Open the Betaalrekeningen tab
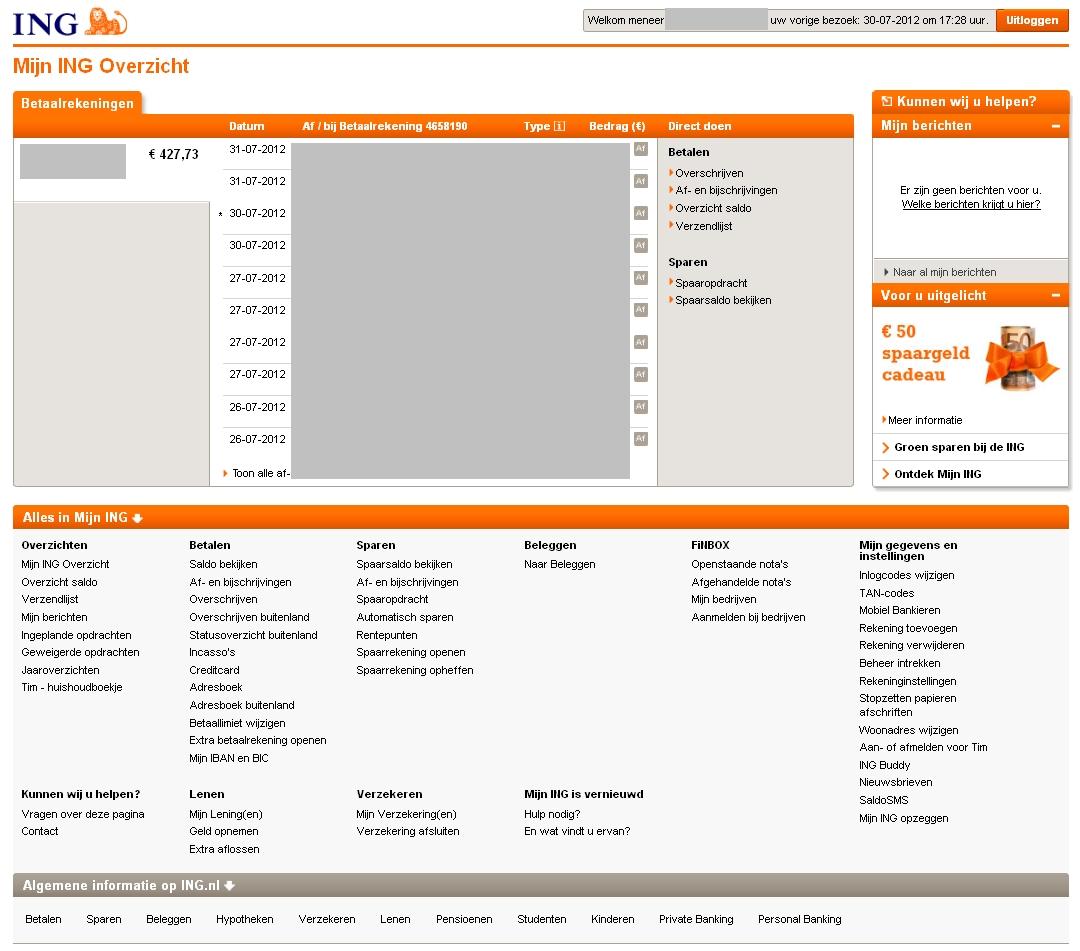1080x951 pixels. (x=77, y=103)
